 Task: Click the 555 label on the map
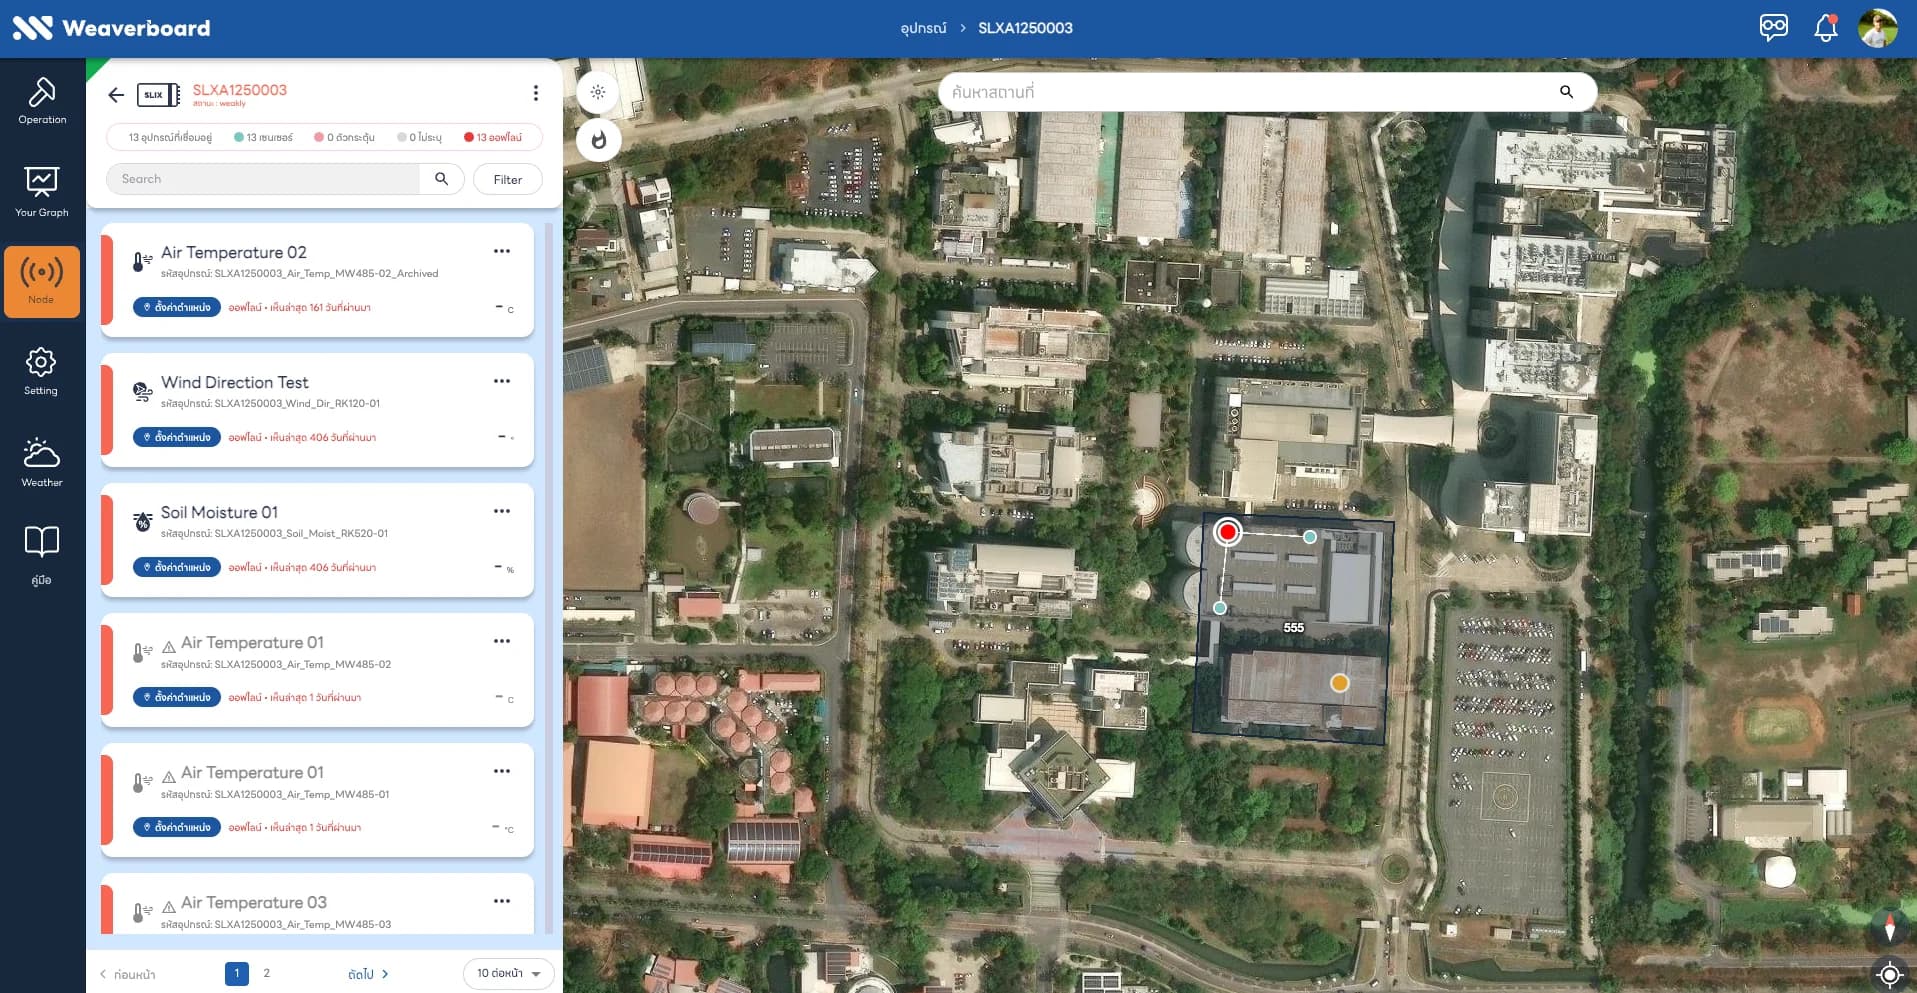(1293, 628)
